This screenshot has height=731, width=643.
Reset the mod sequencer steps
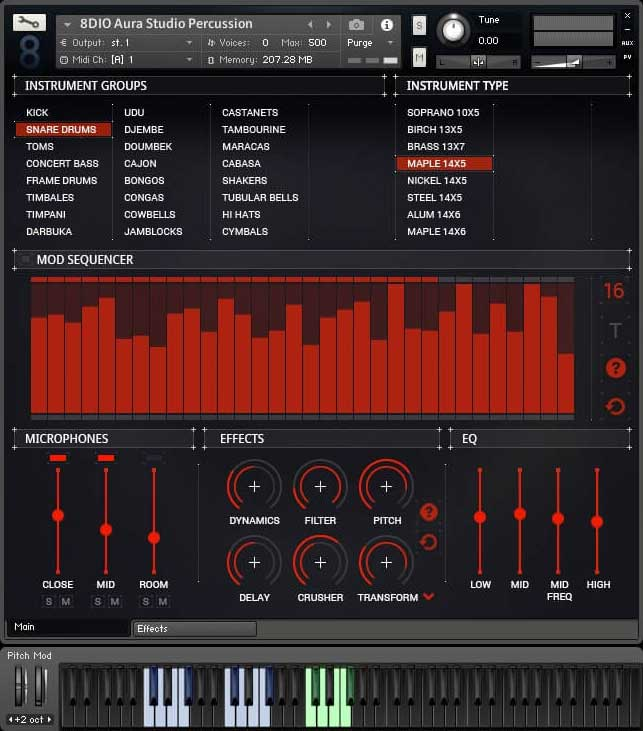coord(615,407)
